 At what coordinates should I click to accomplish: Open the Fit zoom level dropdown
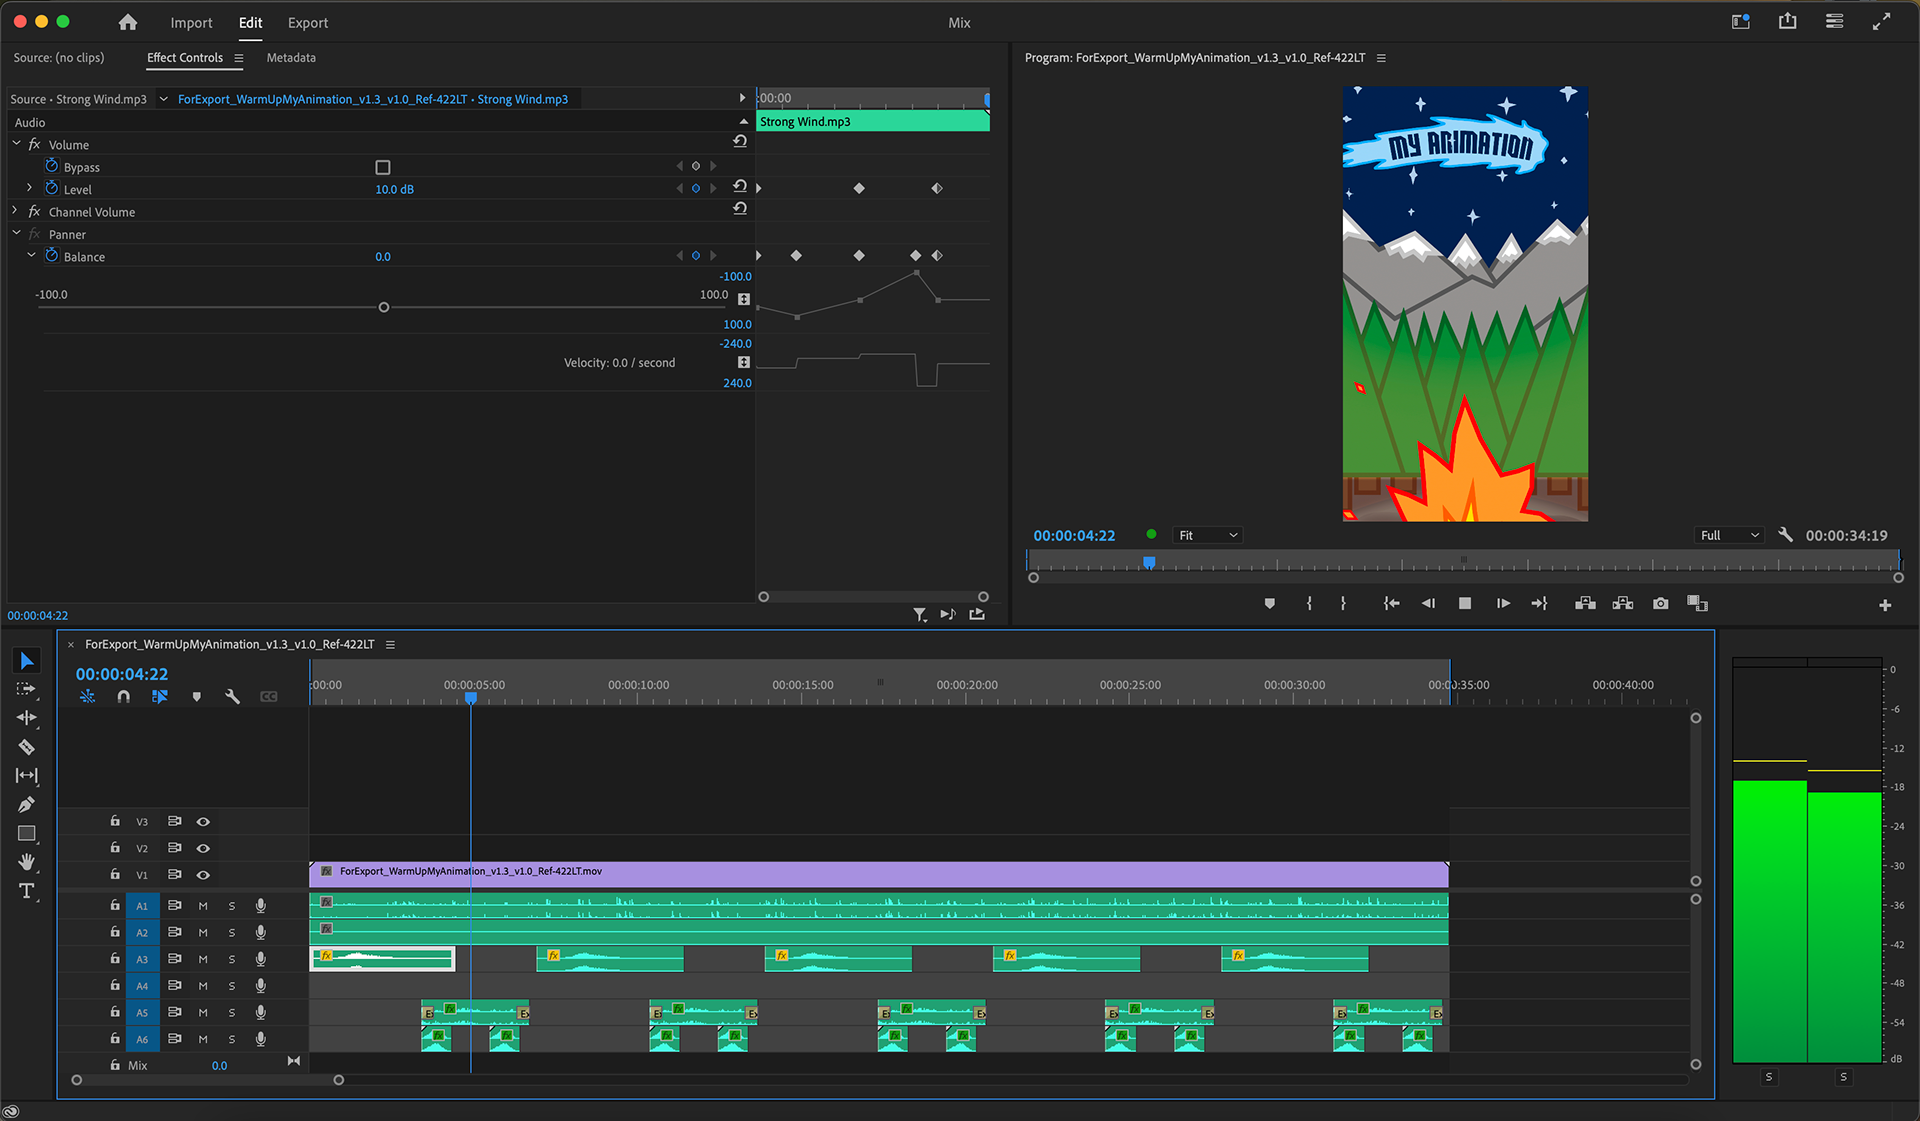[1208, 535]
